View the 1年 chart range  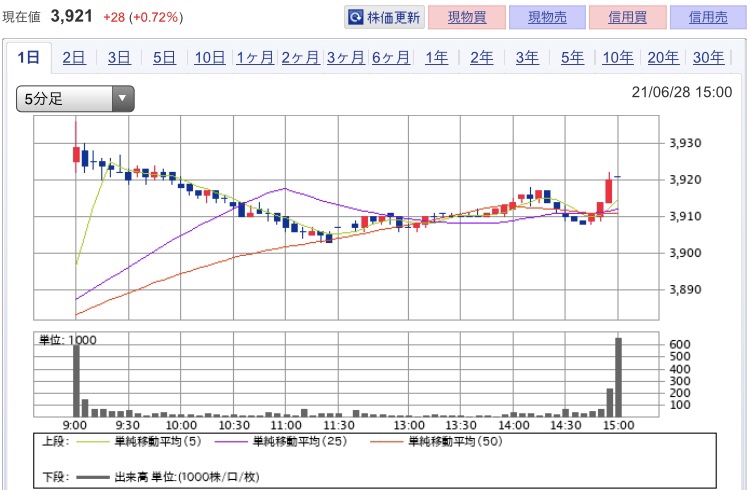[x=436, y=58]
